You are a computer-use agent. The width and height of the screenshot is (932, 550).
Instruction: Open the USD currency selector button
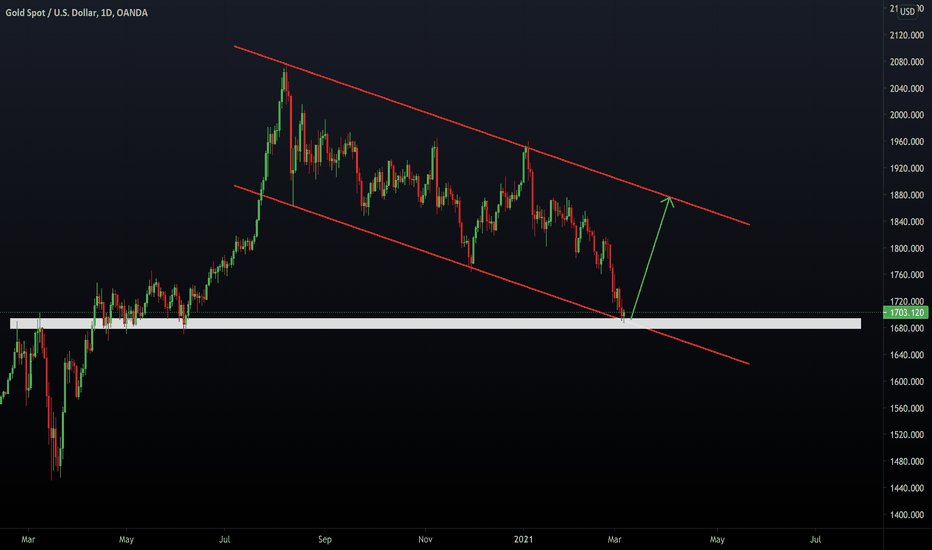pos(907,11)
